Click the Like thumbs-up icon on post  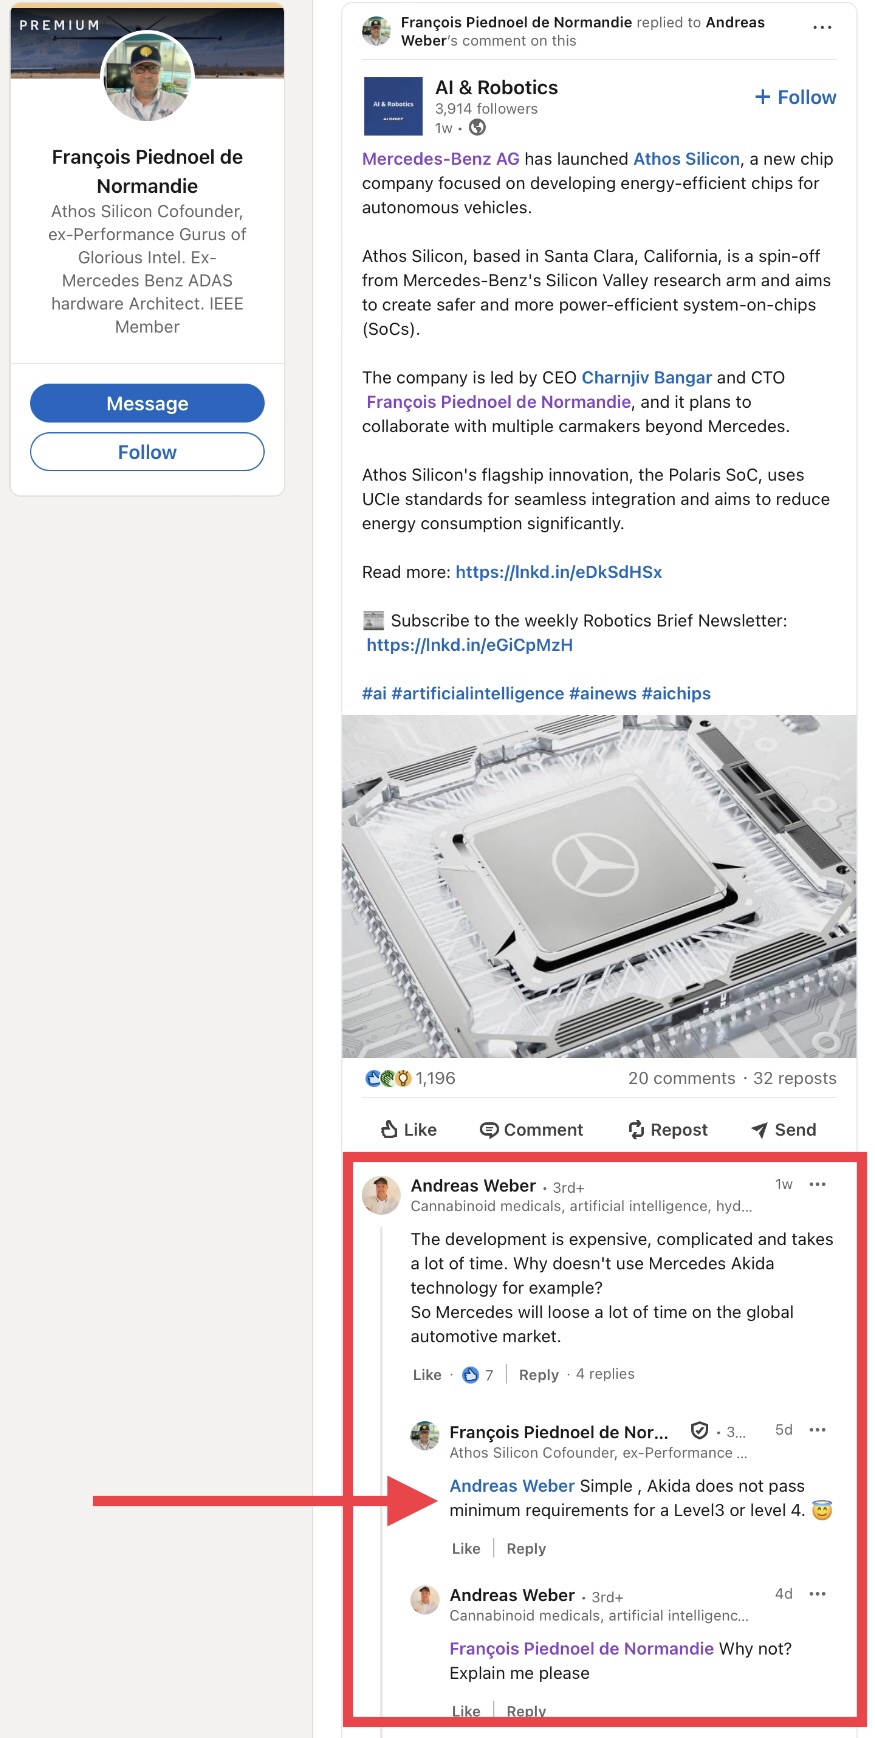[x=390, y=1129]
